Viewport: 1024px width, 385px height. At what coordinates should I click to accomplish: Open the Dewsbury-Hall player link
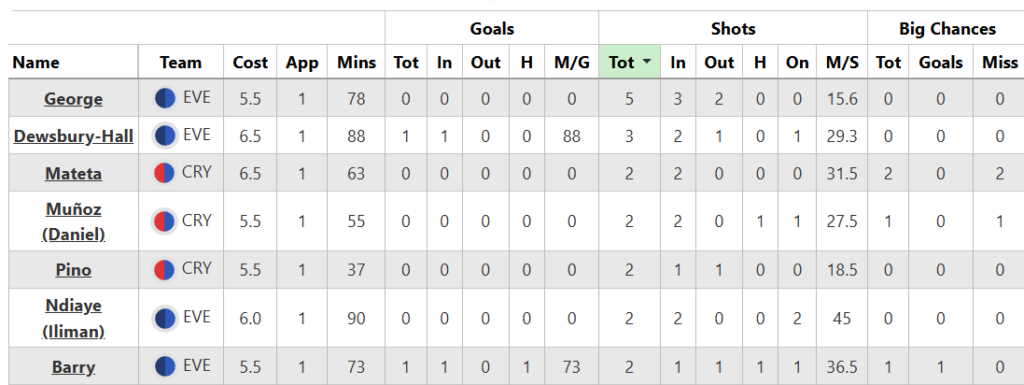tap(73, 136)
